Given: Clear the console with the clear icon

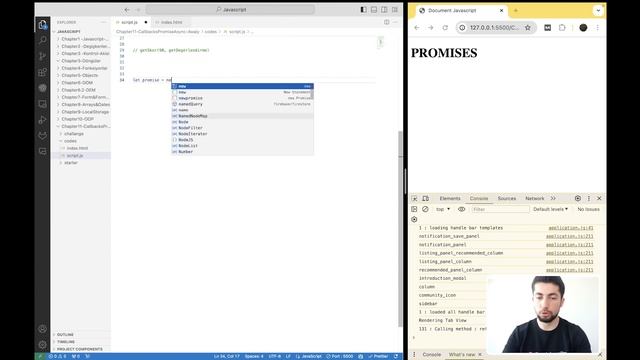Looking at the screenshot, I should point(425,209).
